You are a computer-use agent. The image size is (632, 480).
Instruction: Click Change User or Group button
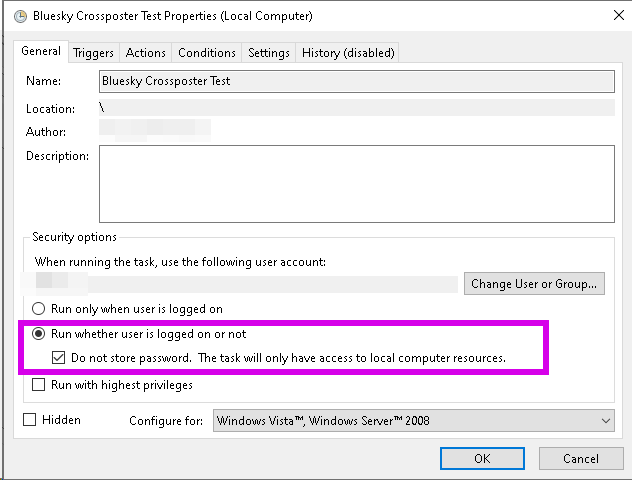pos(535,284)
